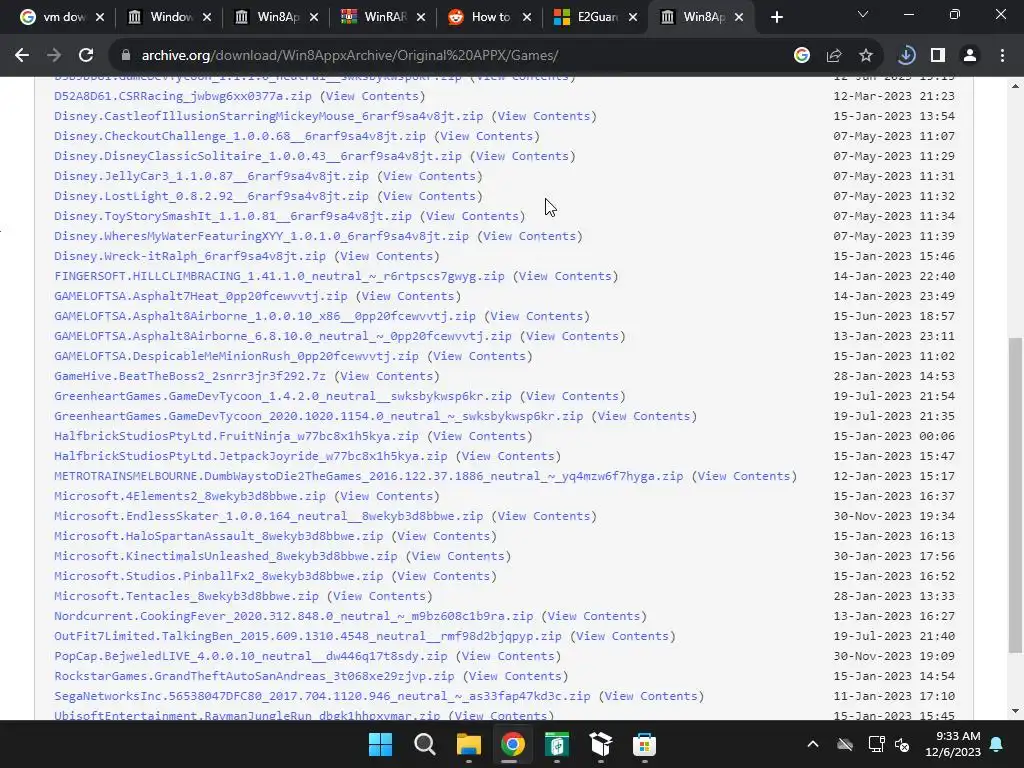View Contents of Disney.CheckoutChallenge zip
This screenshot has width=1024, height=768.
pyautogui.click(x=487, y=136)
